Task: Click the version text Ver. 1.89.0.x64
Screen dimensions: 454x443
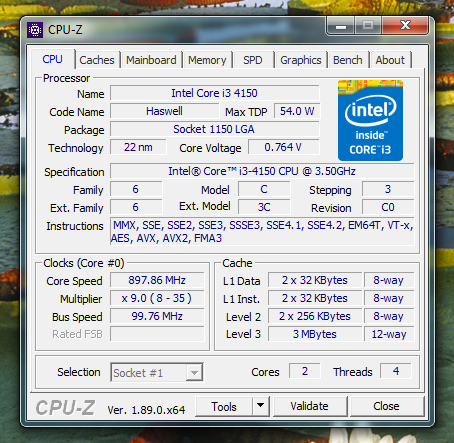Action: pos(146,410)
